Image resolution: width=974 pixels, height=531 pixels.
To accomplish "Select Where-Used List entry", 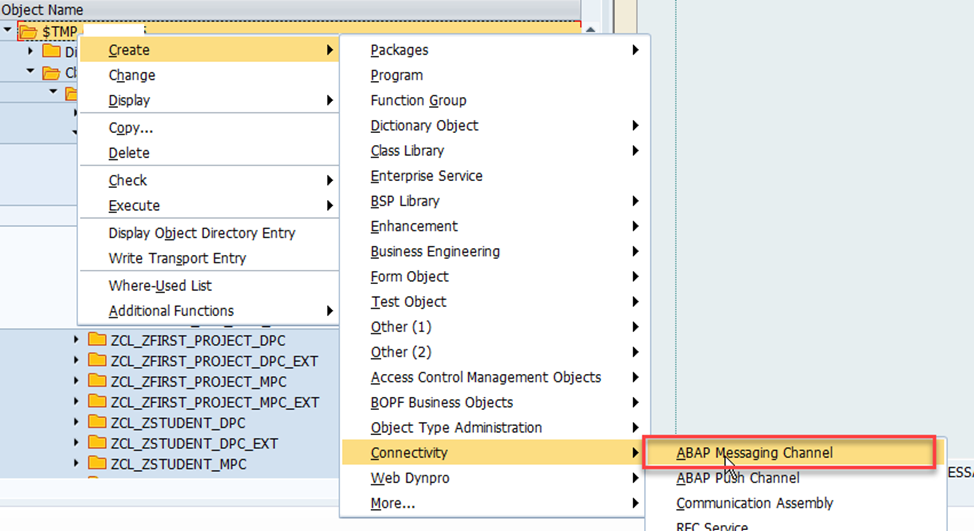I will 209,286.
